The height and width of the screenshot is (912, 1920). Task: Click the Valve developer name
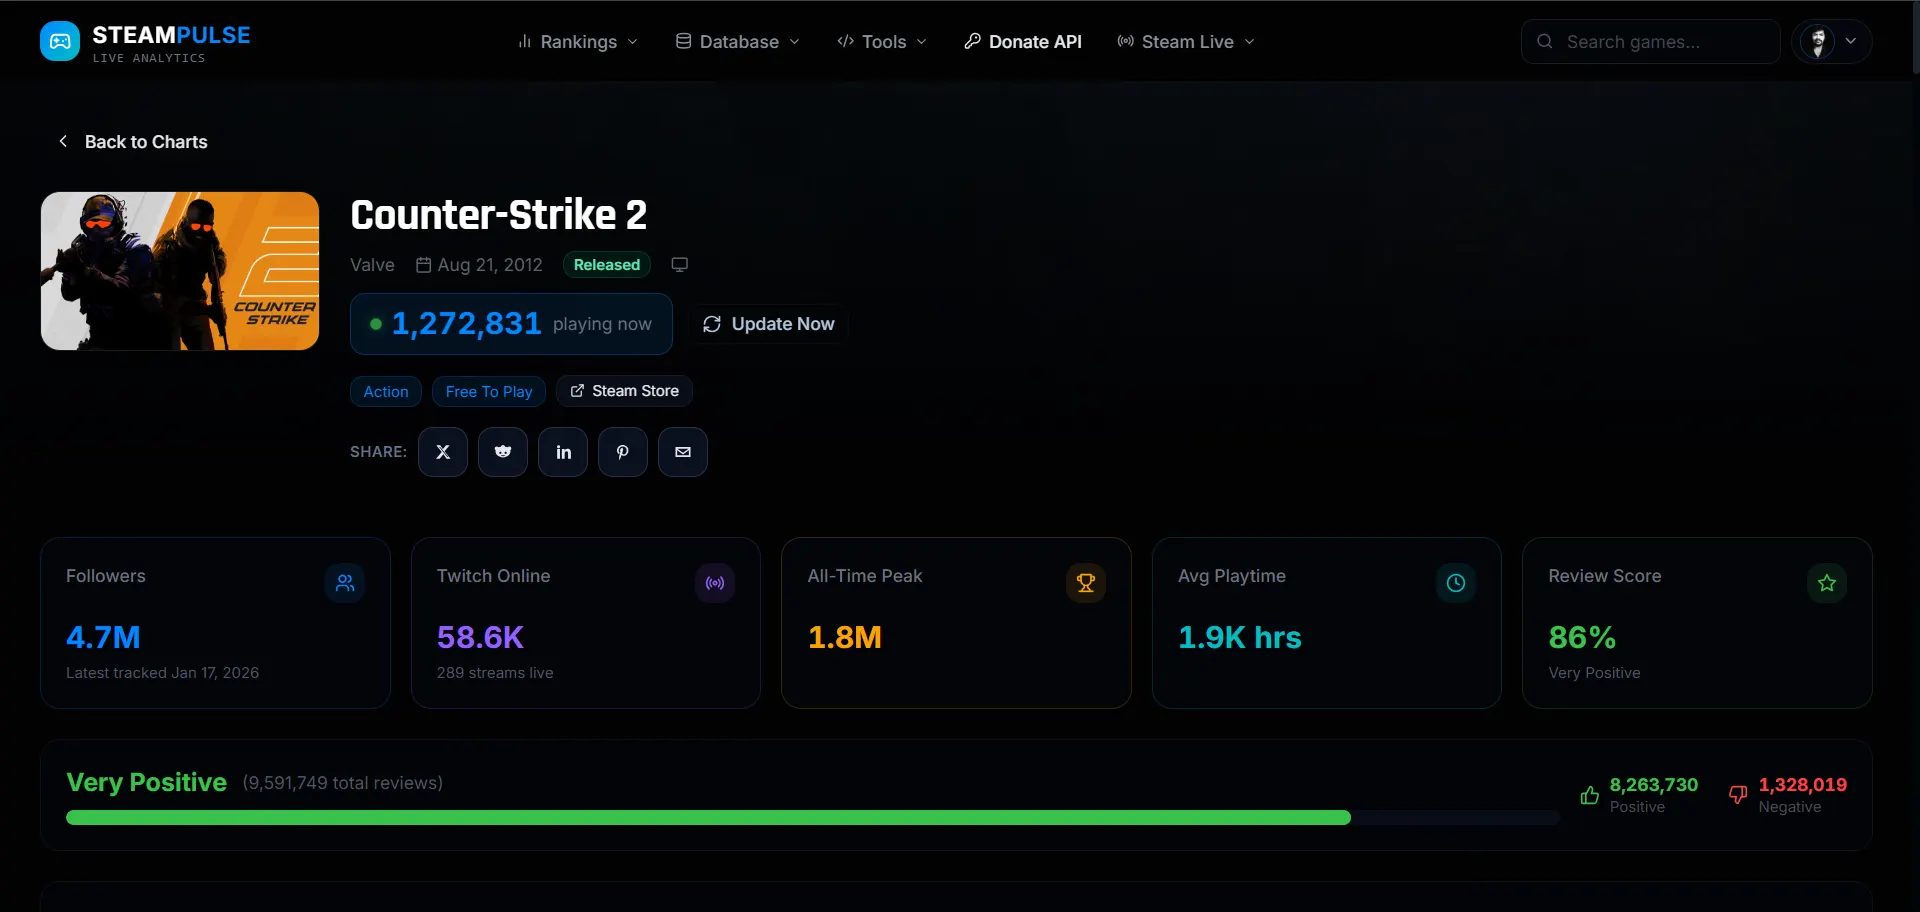(x=372, y=265)
